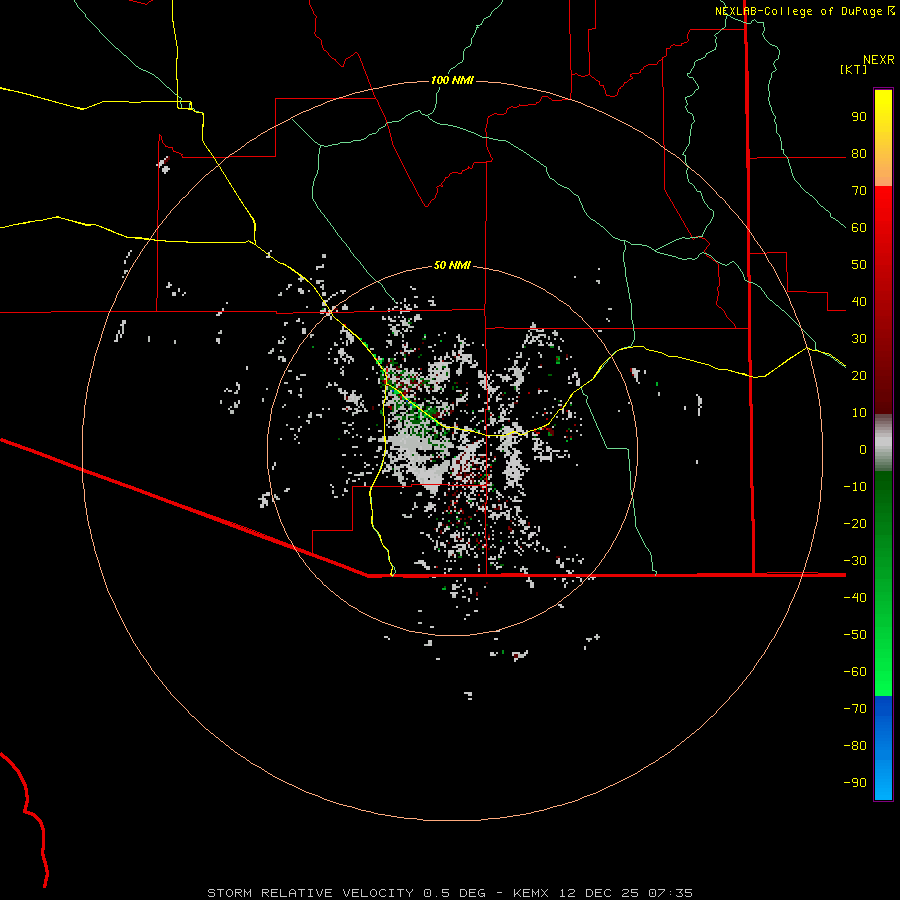
Task: Click the 90 value on the velocity scale
Action: pyautogui.click(x=859, y=117)
